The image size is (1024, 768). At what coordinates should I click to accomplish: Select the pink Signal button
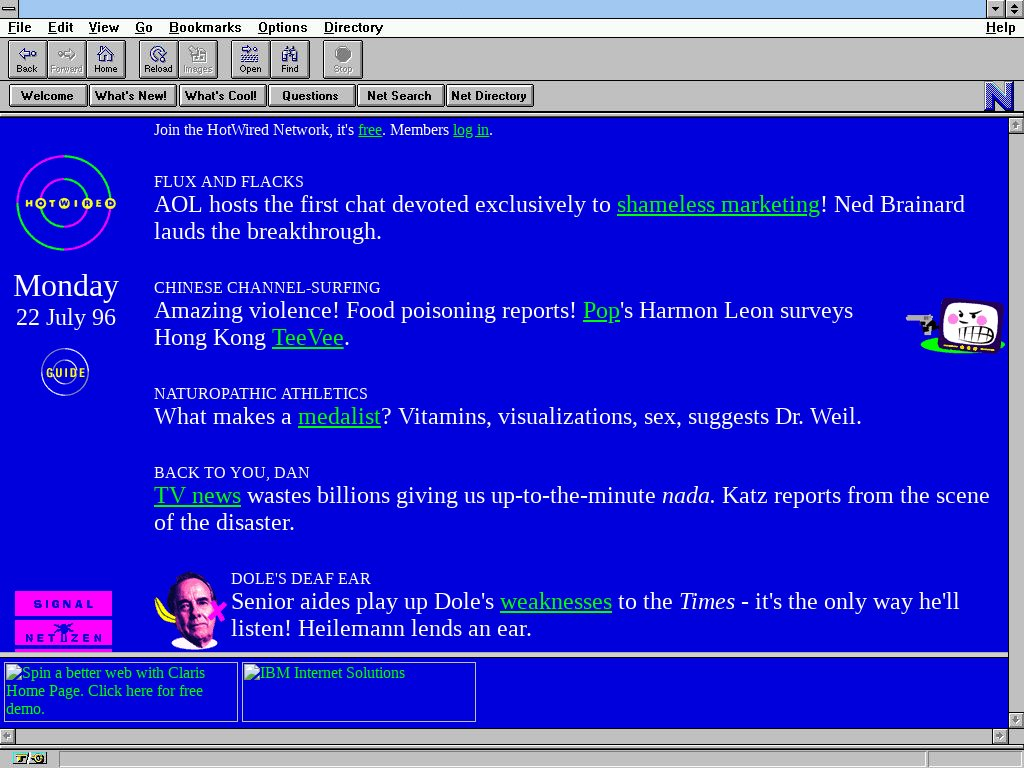63,604
